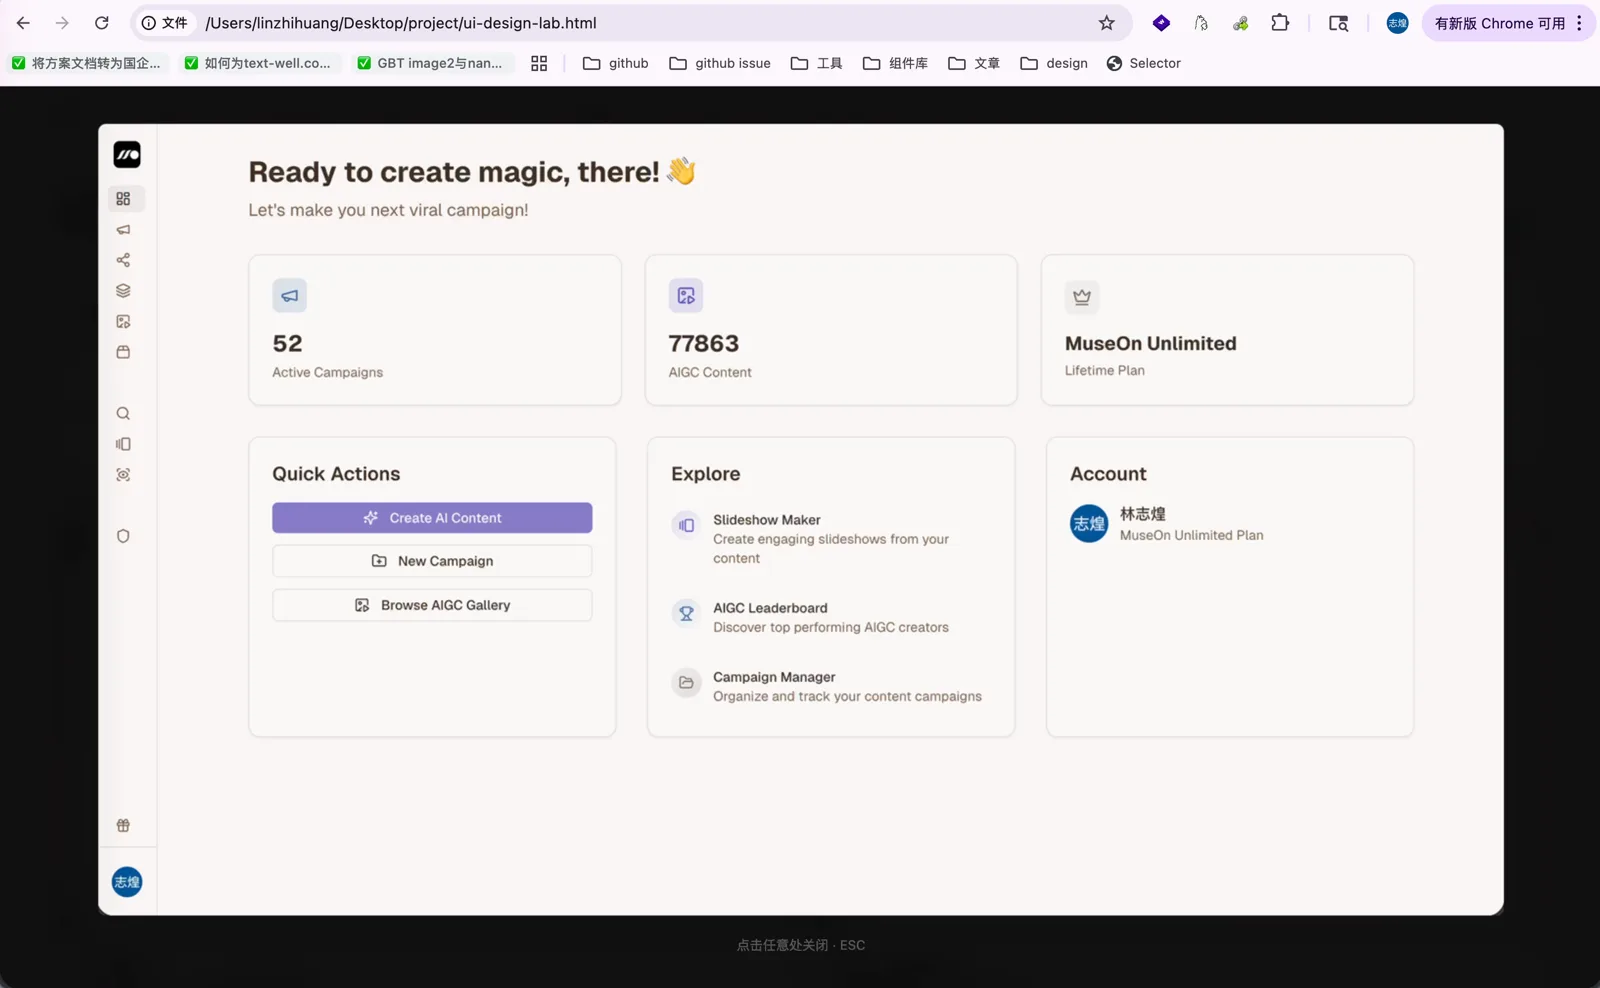Open the Chrome profile avatar in toolbar

point(1398,23)
